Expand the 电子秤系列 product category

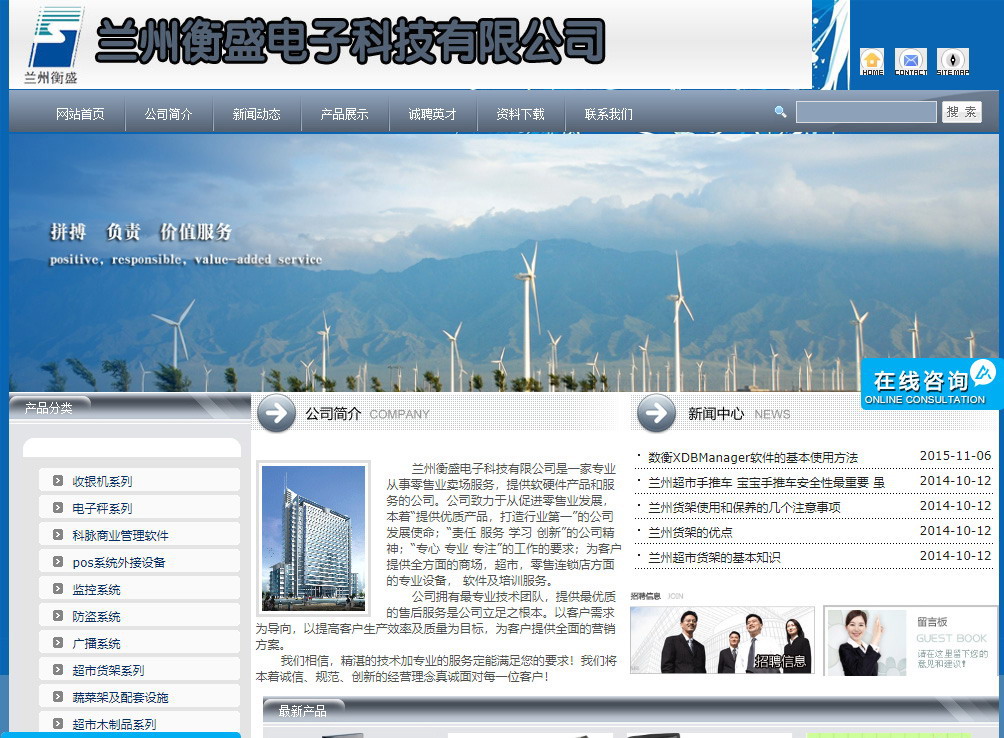coord(102,508)
